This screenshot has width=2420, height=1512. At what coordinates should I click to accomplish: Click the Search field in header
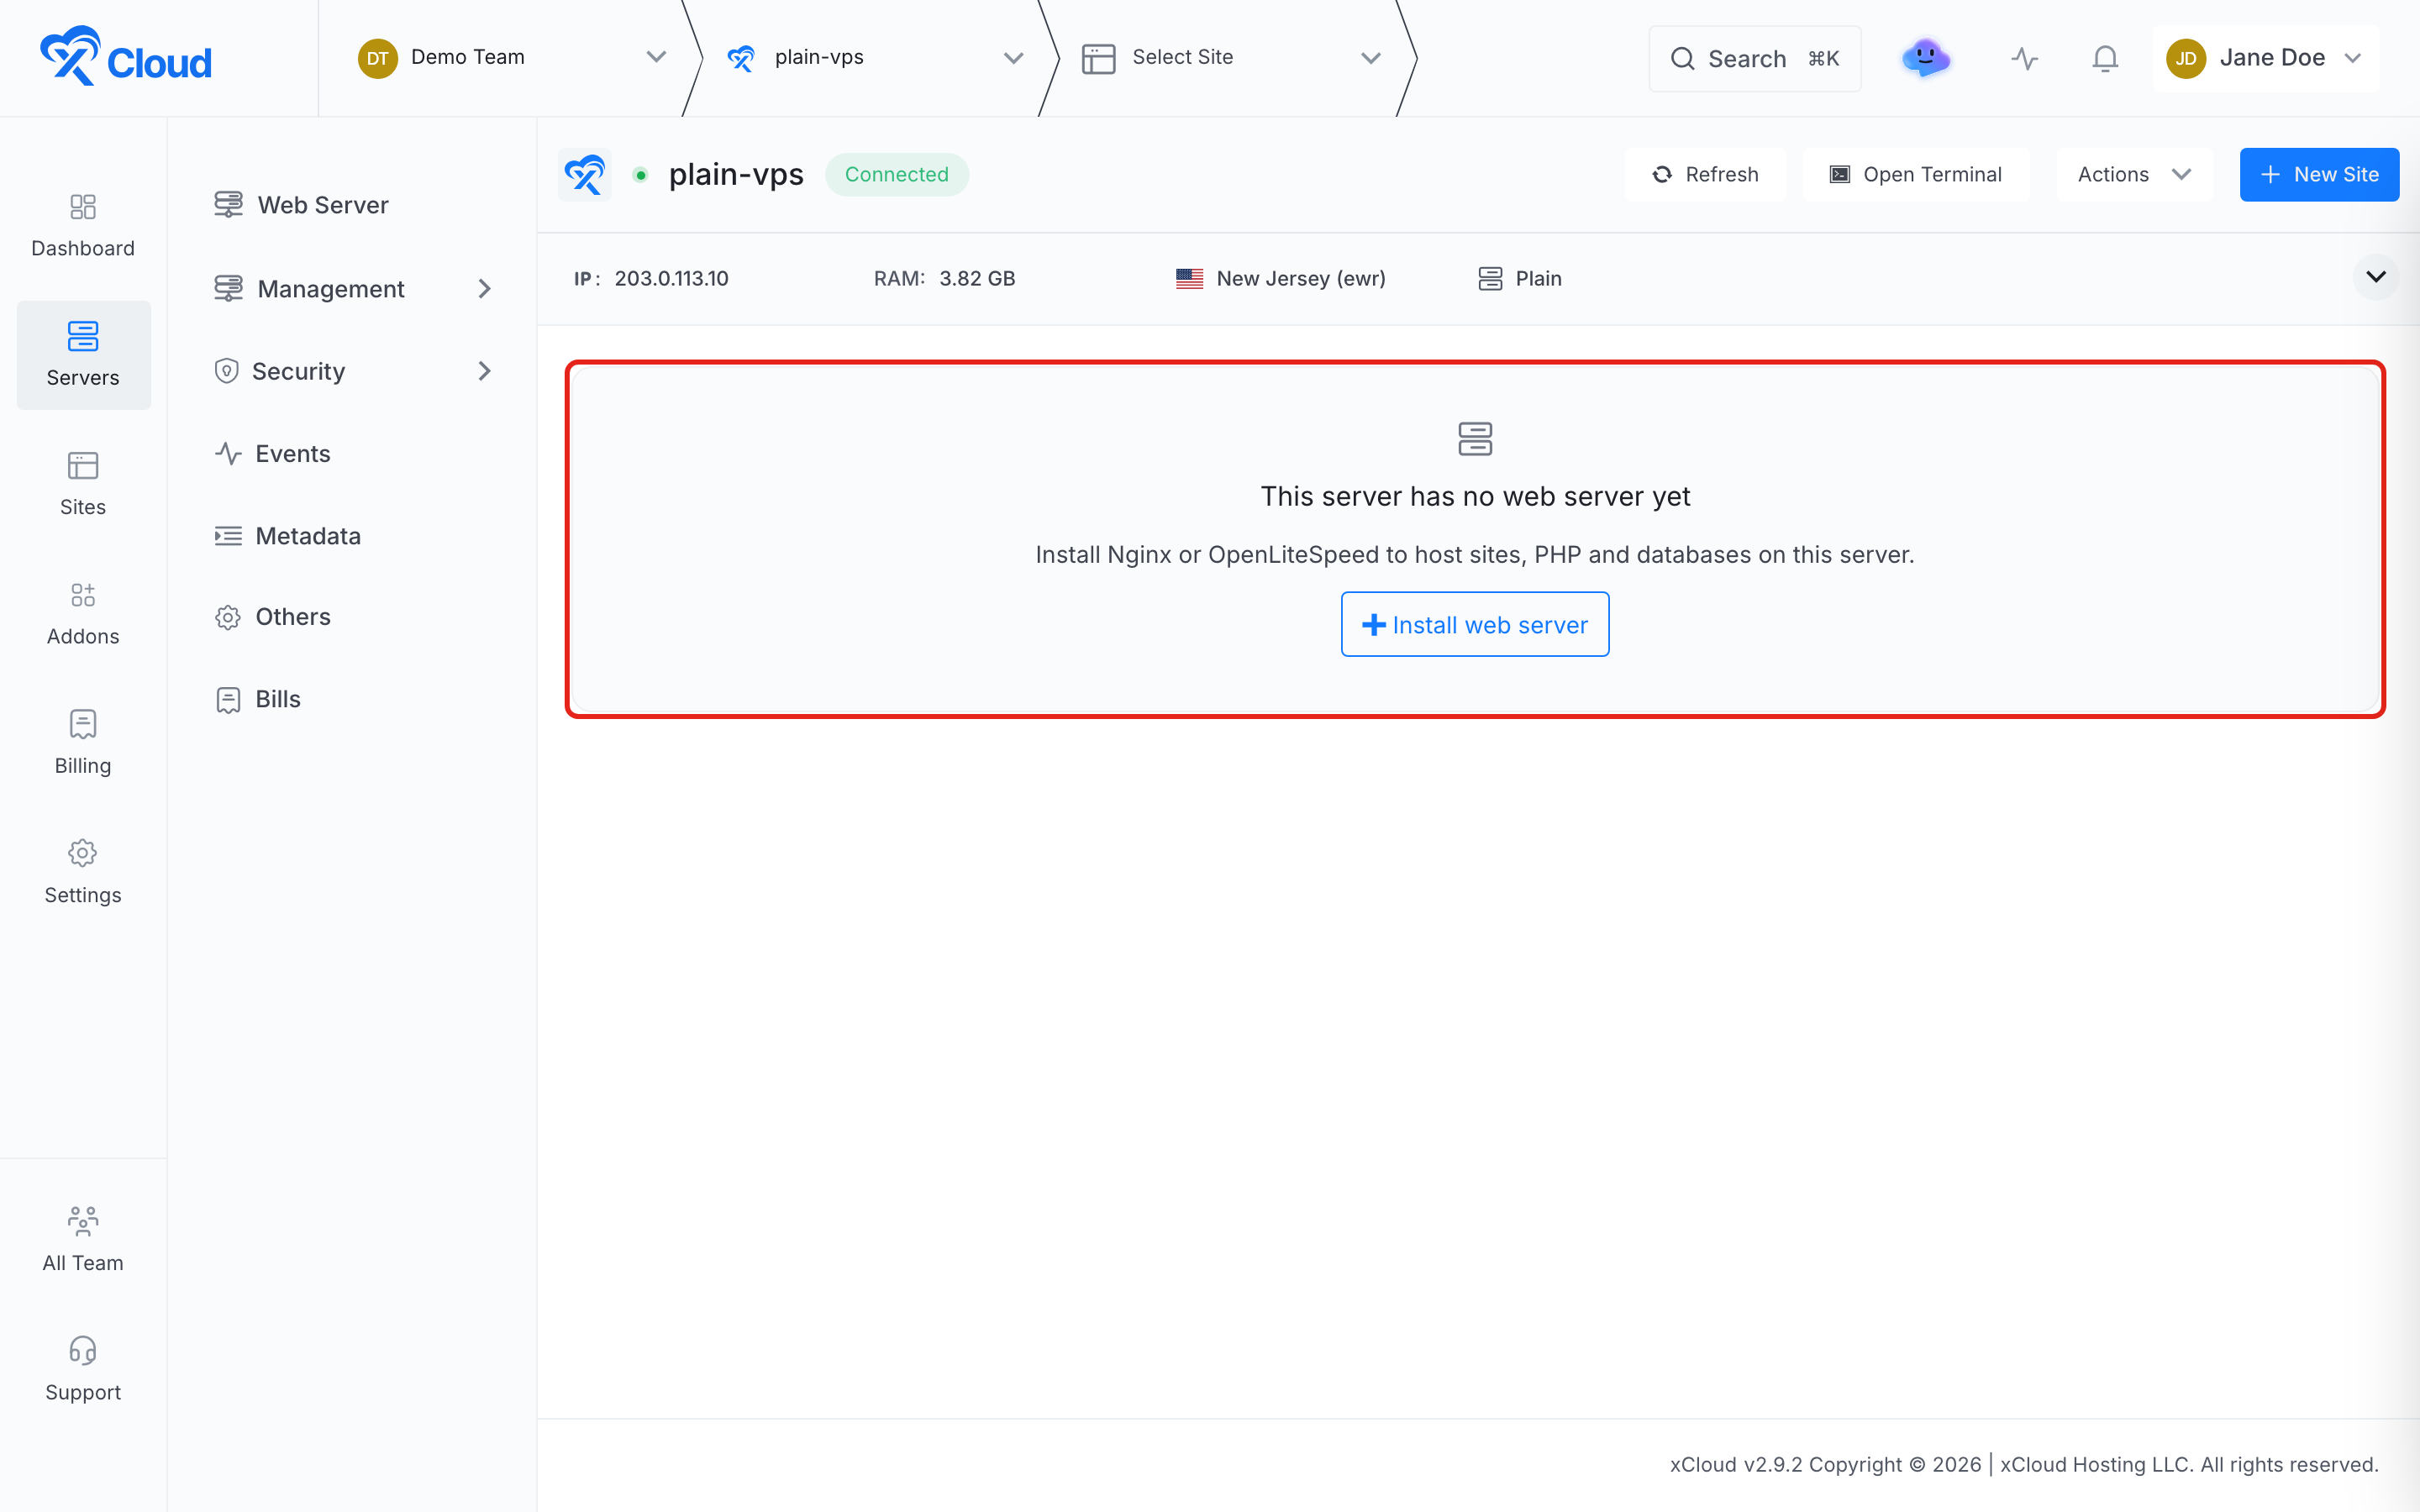click(1754, 59)
